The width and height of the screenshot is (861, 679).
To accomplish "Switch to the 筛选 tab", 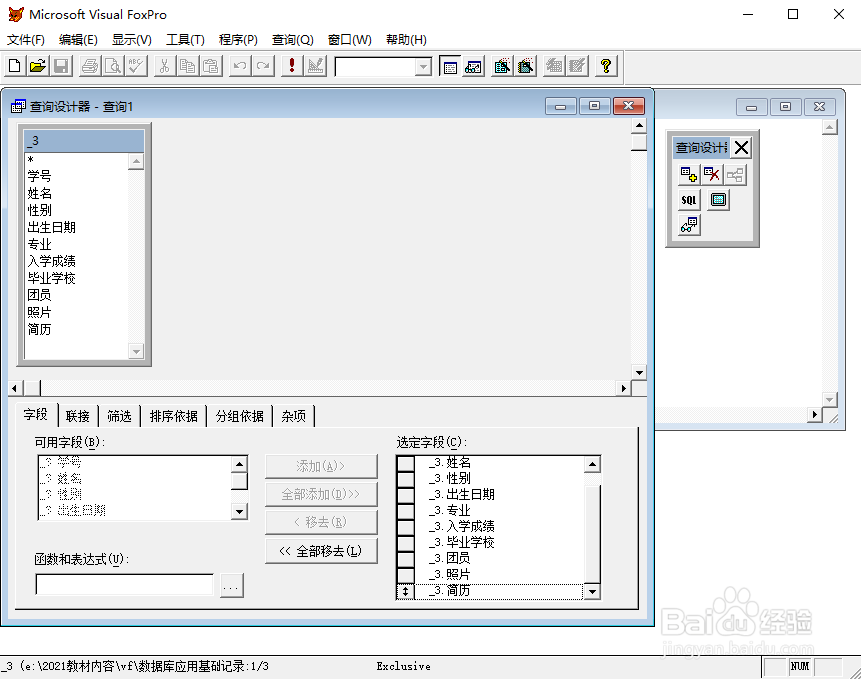I will point(120,416).
